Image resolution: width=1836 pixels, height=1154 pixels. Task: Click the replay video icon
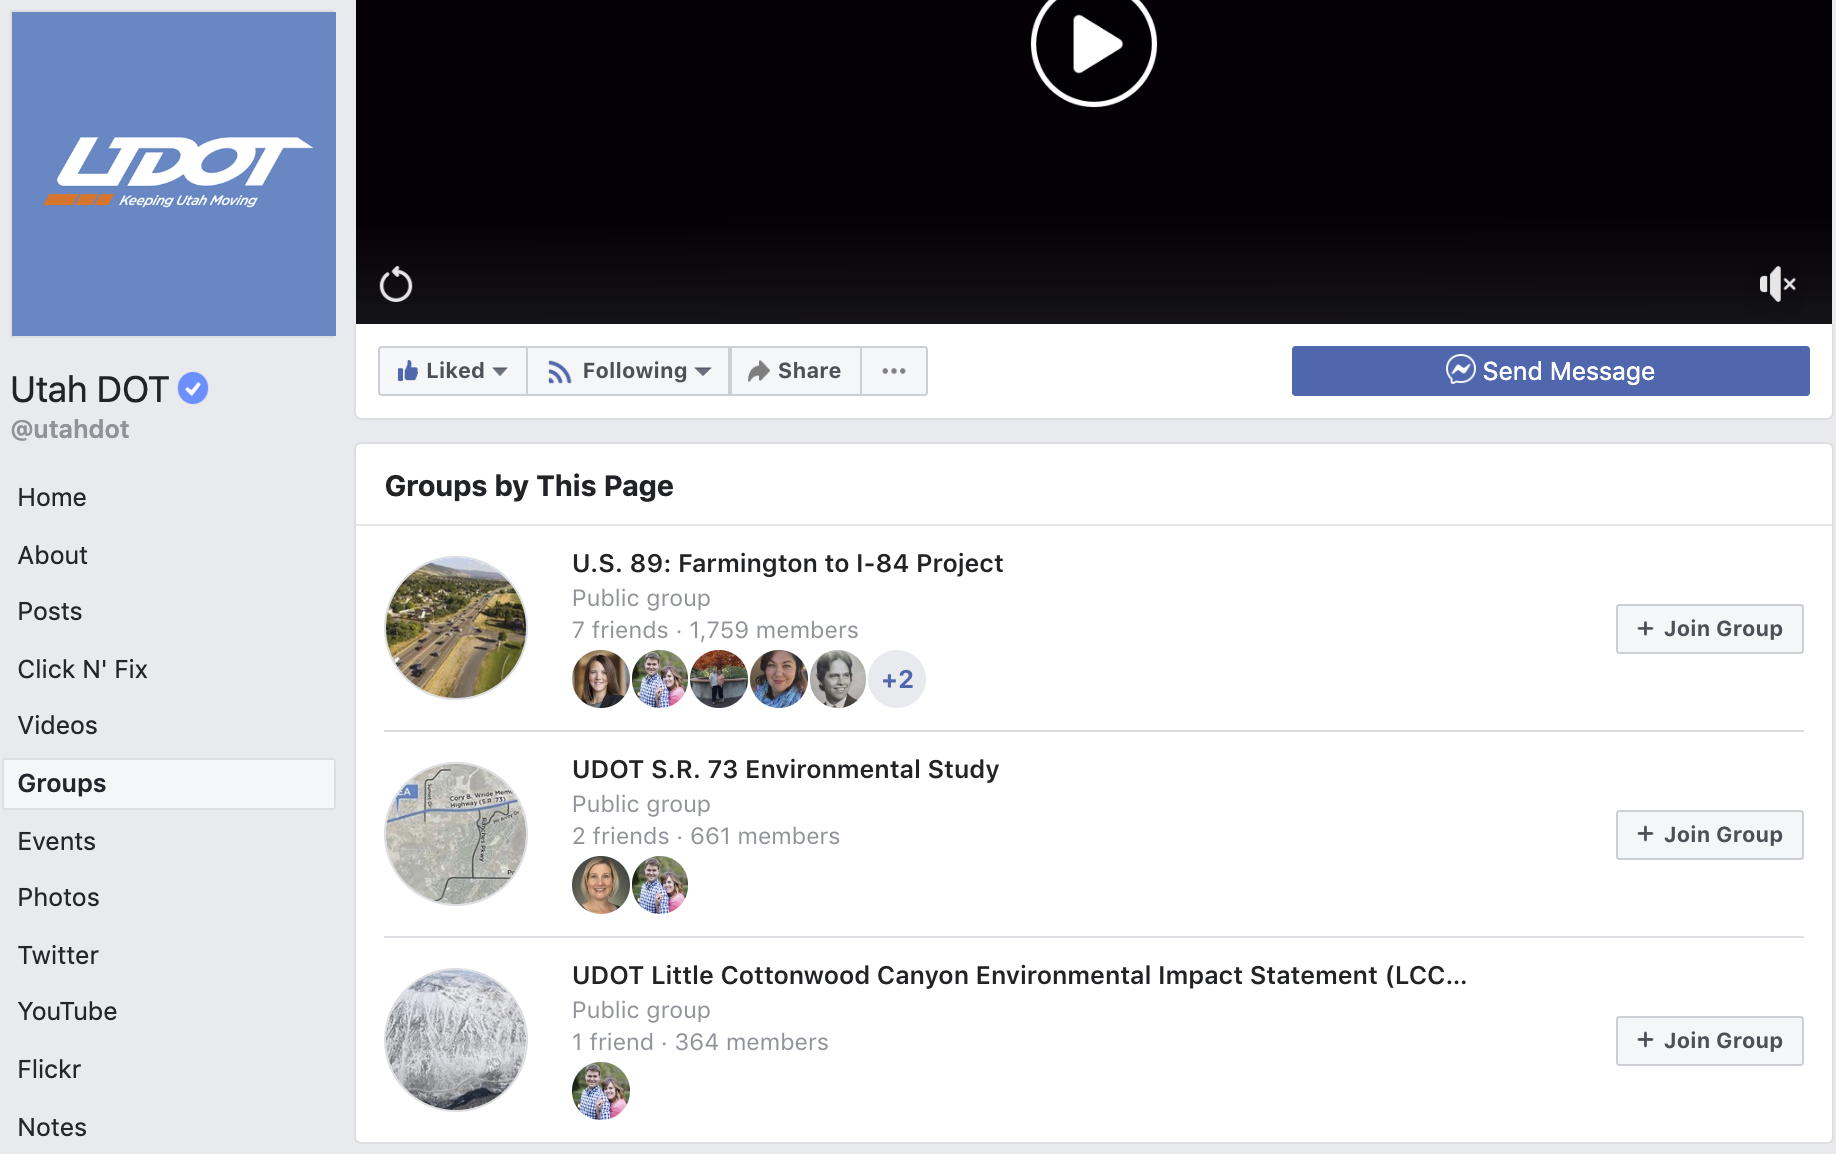(x=396, y=285)
